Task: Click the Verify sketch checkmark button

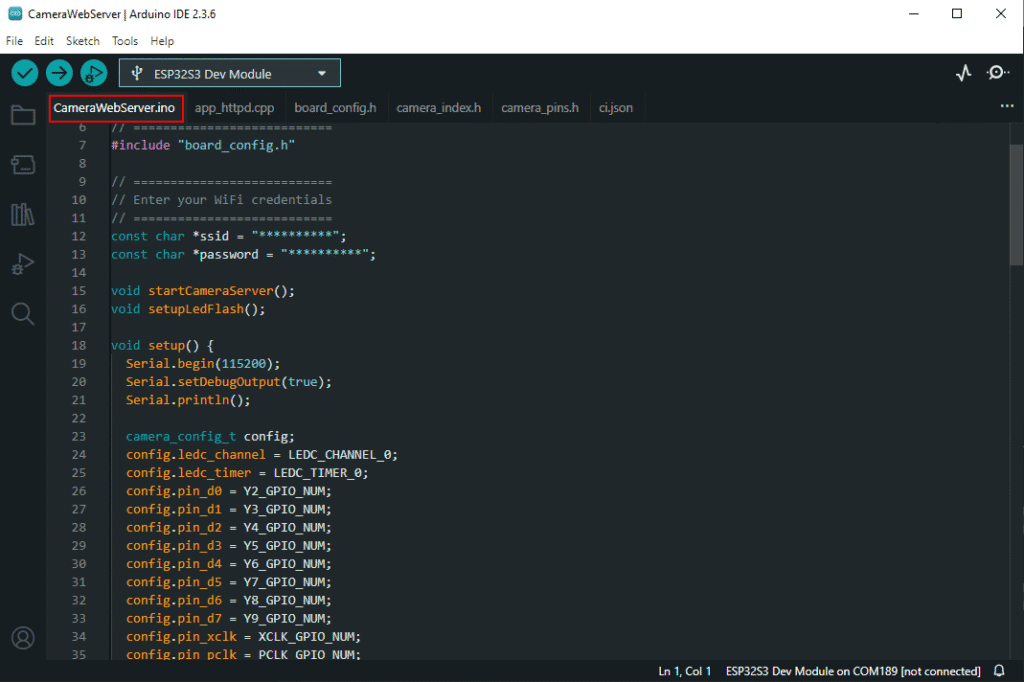Action: (x=25, y=73)
